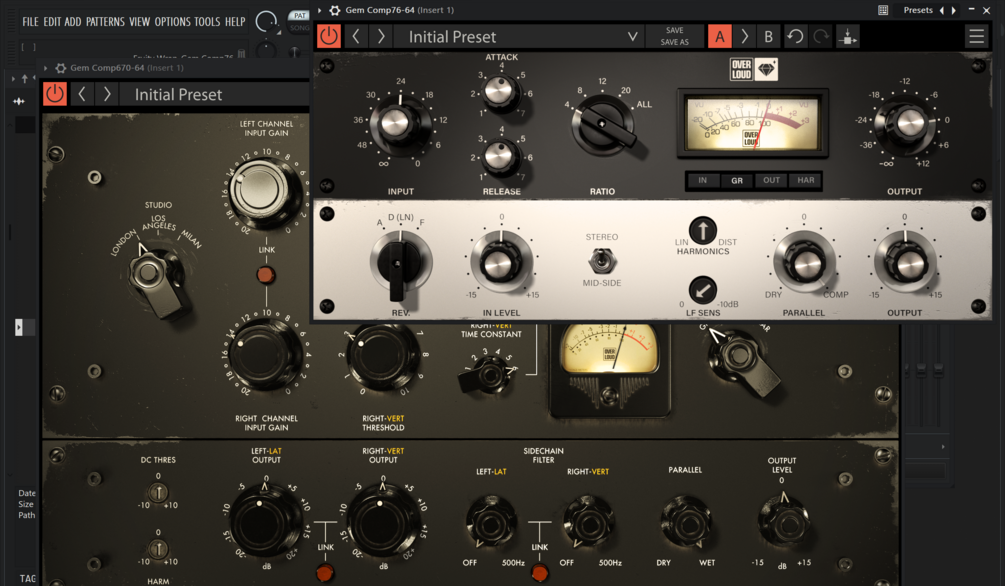Viewport: 1005px width, 586px height.
Task: Toggle the HARMONICS LIN/DIST button
Action: (702, 230)
